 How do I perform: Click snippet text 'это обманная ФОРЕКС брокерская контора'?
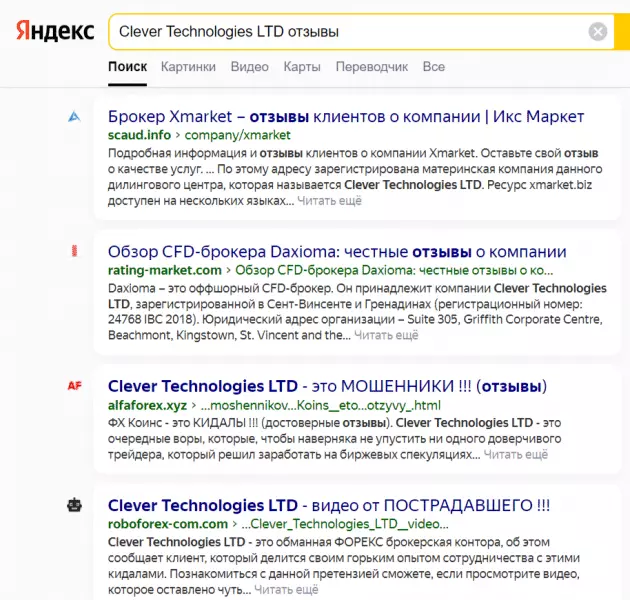379,542
